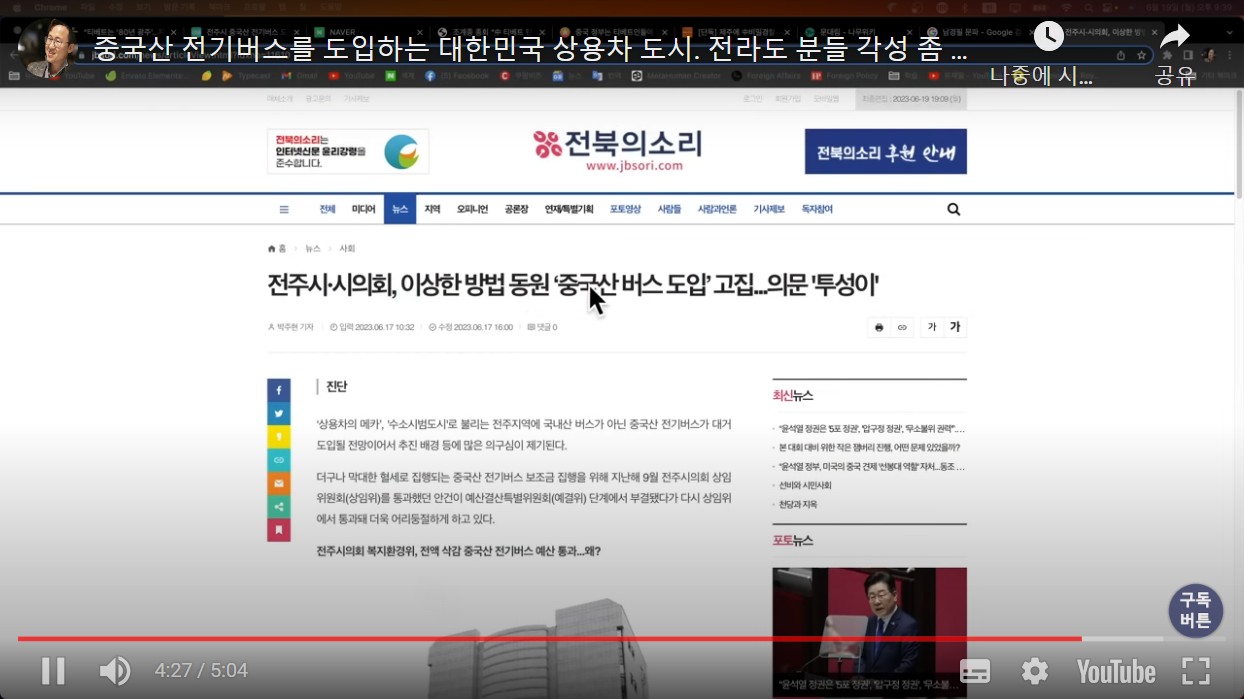Viewport: 1244px width, 699px height.
Task: Share the article via Facebook icon
Action: click(279, 391)
